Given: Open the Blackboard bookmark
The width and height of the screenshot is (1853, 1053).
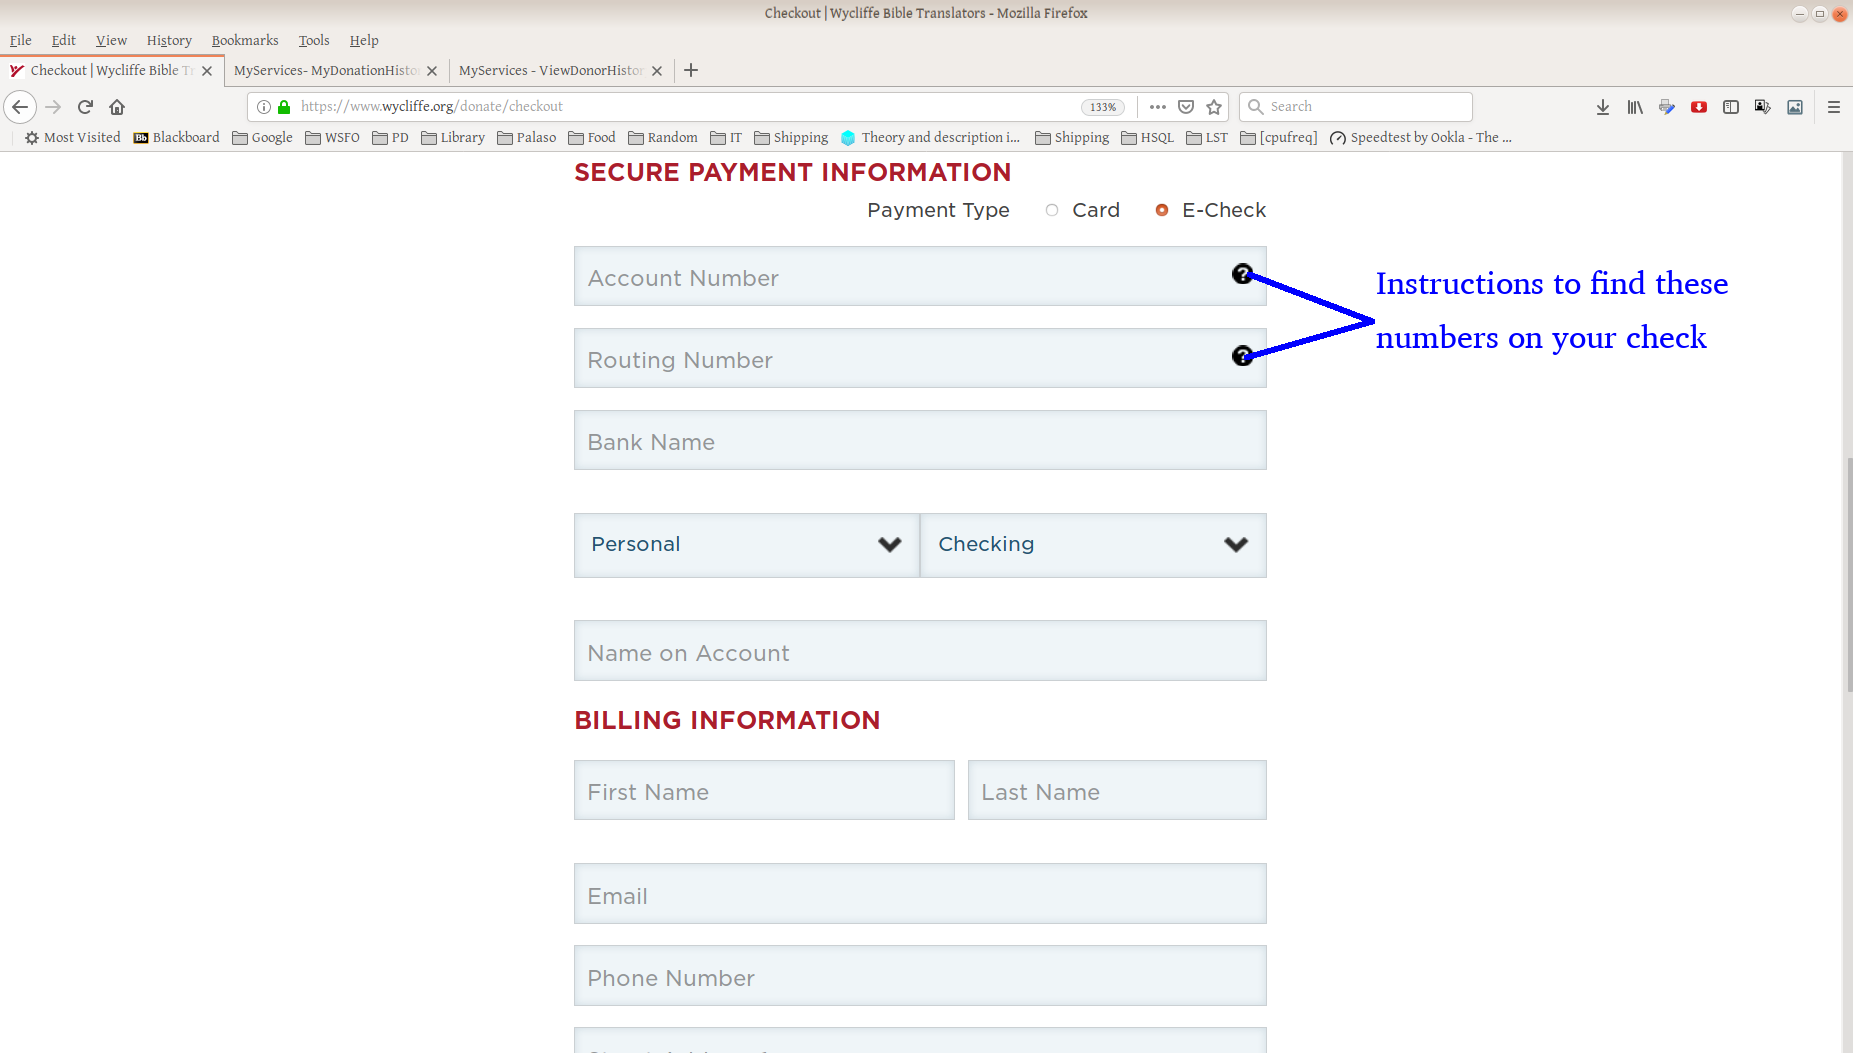Looking at the screenshot, I should pos(176,138).
